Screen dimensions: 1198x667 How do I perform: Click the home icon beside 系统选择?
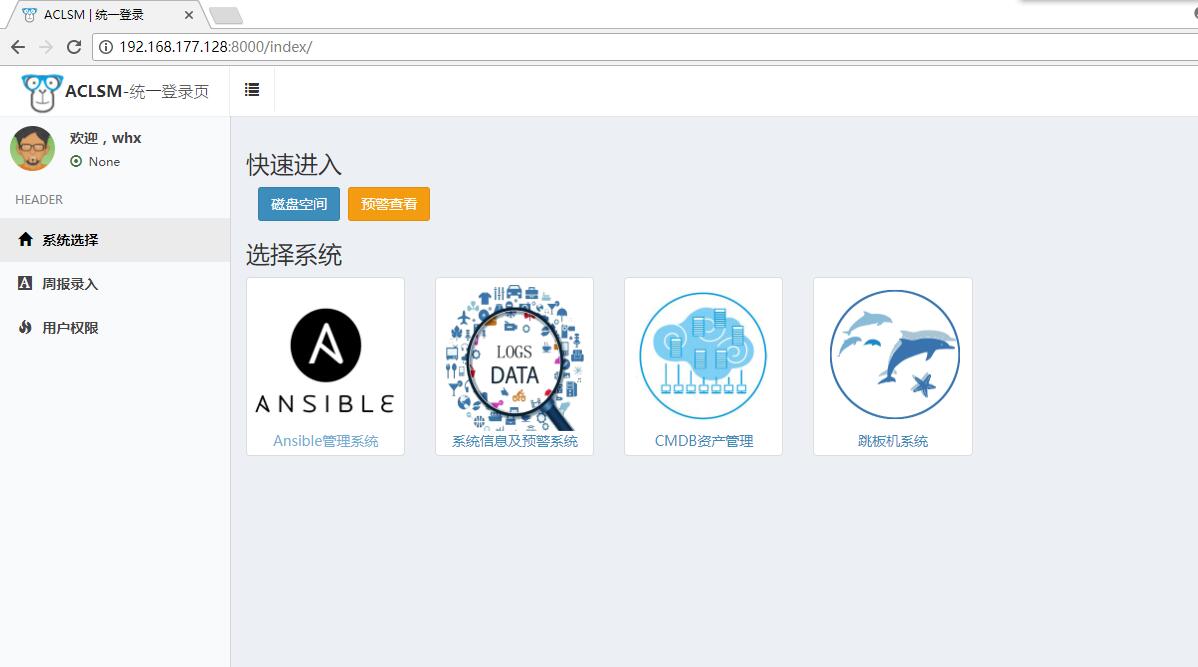[25, 239]
